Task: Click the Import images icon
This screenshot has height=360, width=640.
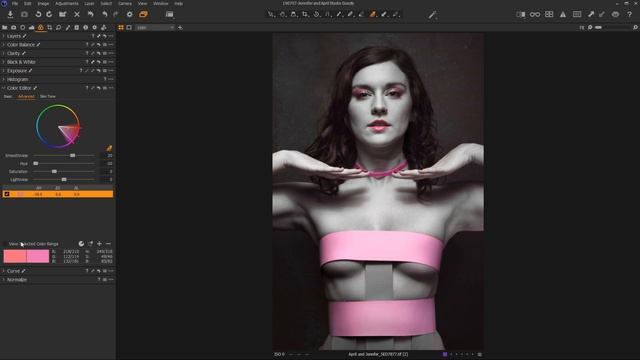Action: pyautogui.click(x=10, y=14)
